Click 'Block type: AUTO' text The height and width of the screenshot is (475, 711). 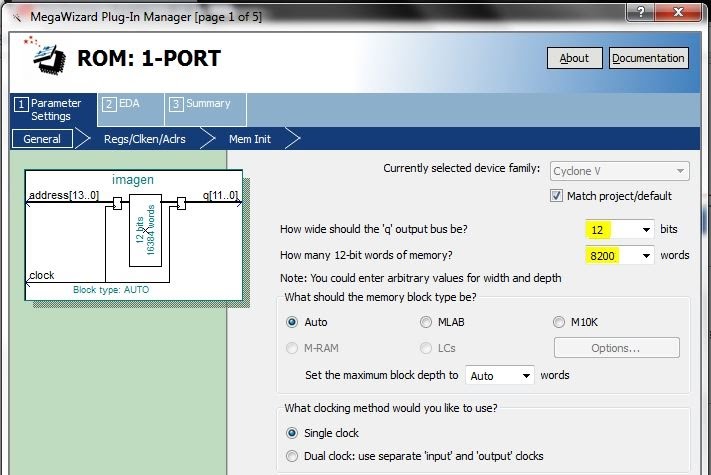[x=111, y=290]
